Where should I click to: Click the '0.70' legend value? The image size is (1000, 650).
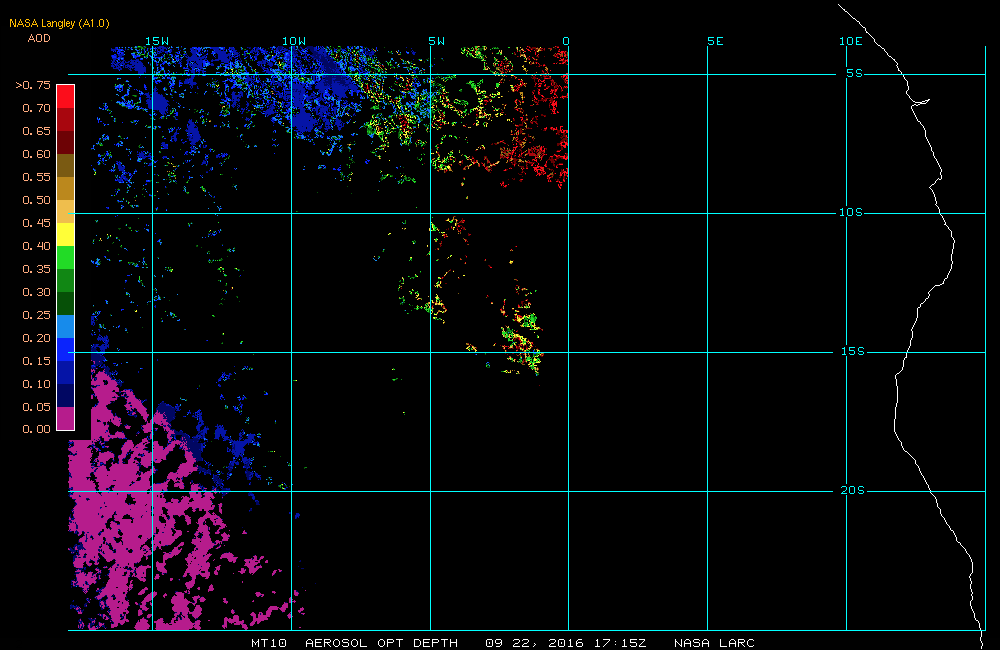[x=36, y=108]
